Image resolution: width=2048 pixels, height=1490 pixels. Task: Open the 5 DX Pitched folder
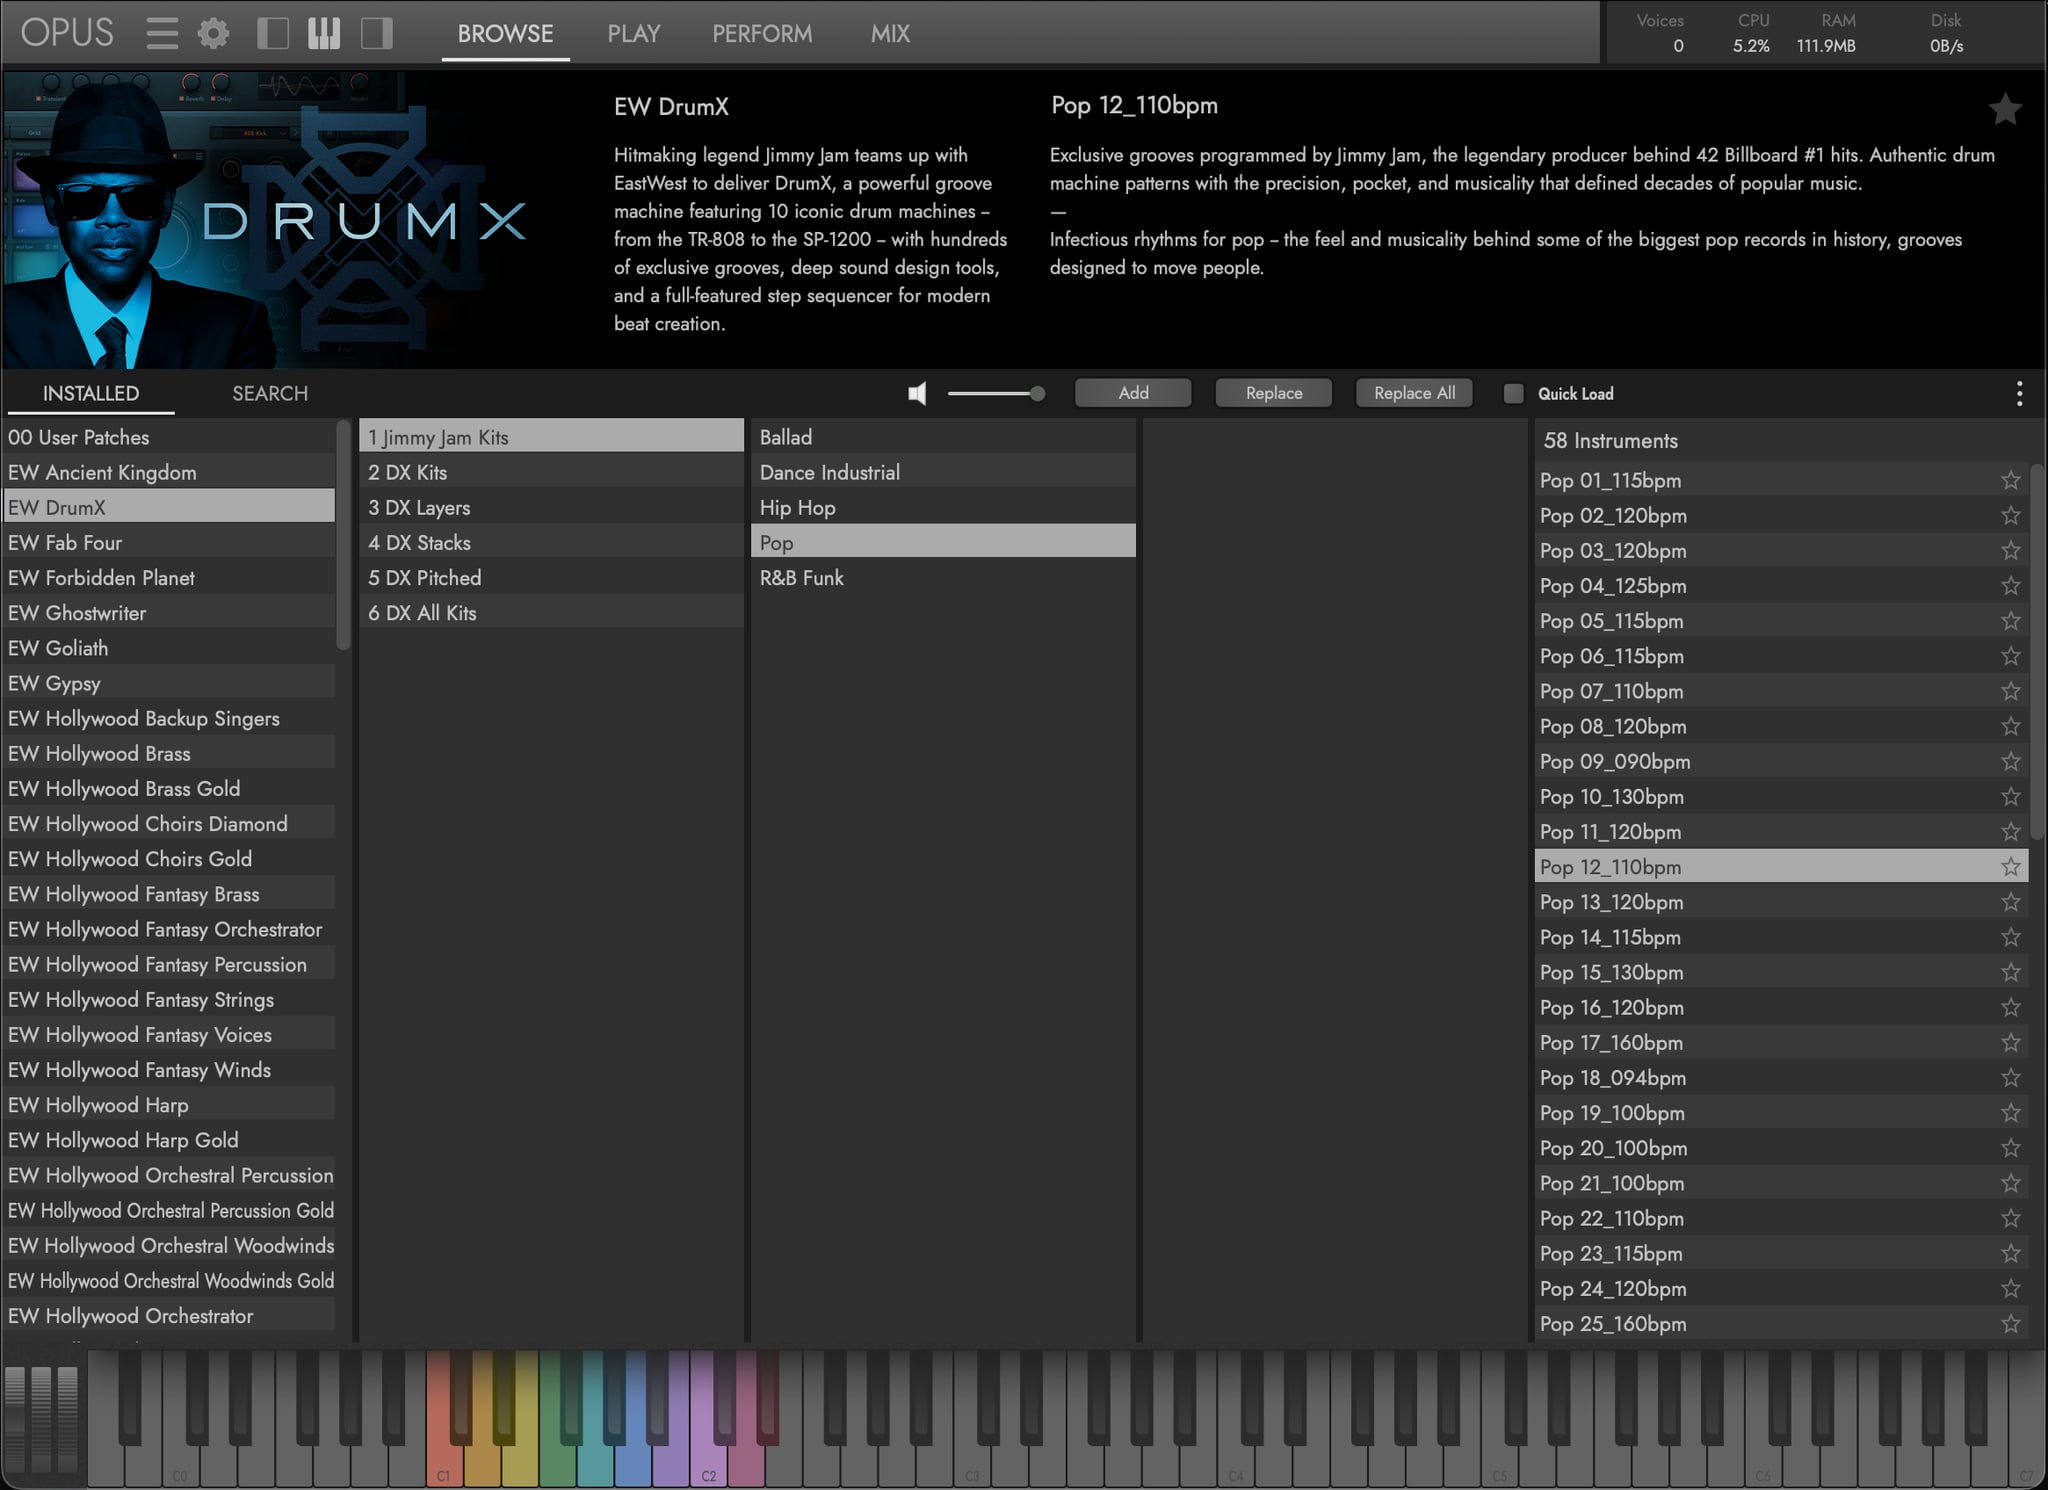point(551,578)
